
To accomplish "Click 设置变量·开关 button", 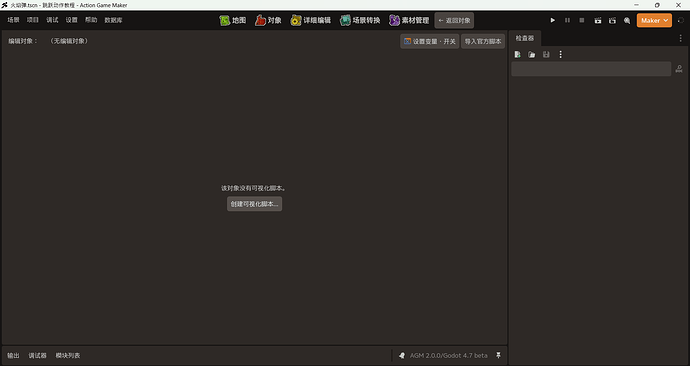I will point(429,41).
